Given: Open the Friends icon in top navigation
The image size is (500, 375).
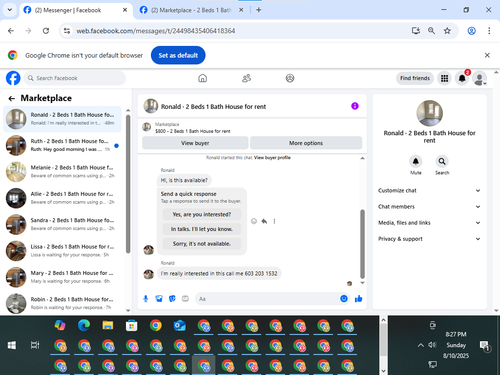Looking at the screenshot, I should point(246,78).
